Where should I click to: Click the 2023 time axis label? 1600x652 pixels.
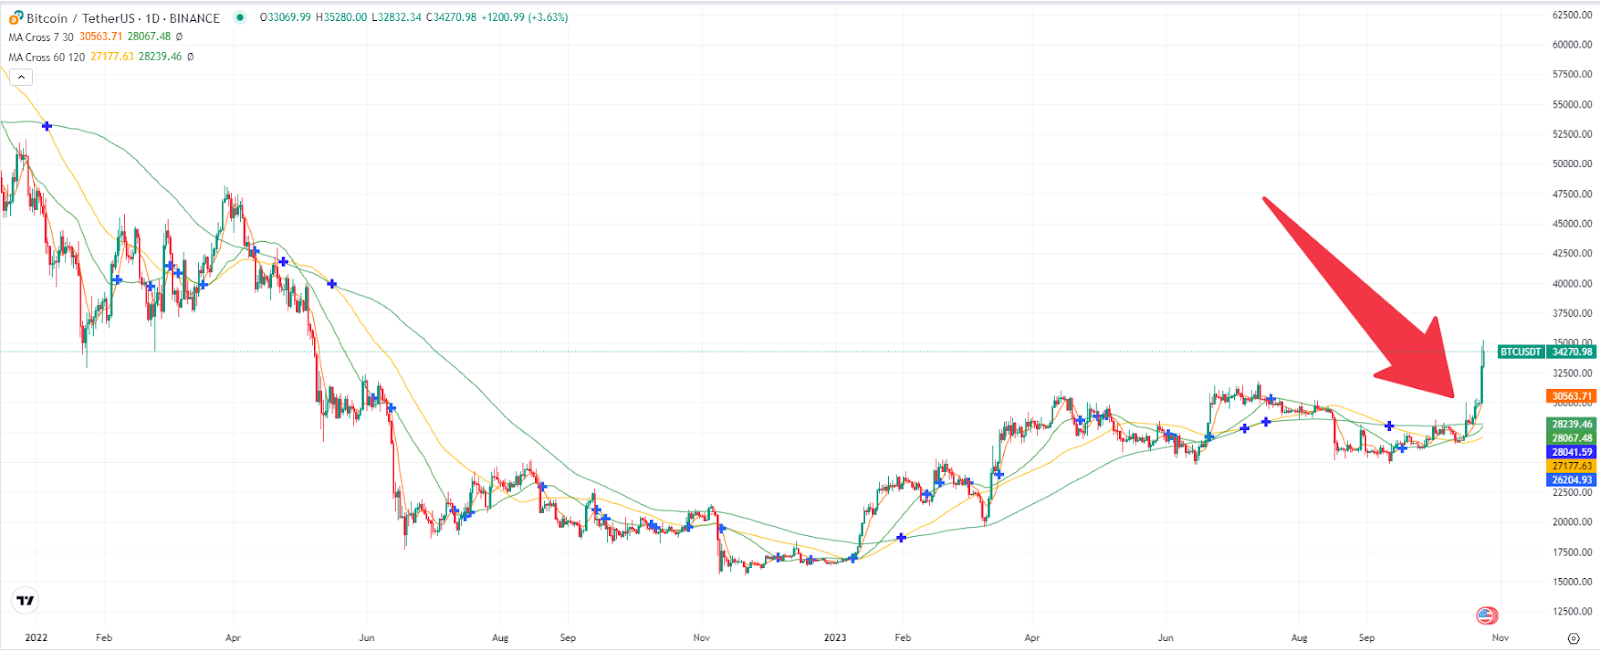tap(835, 638)
